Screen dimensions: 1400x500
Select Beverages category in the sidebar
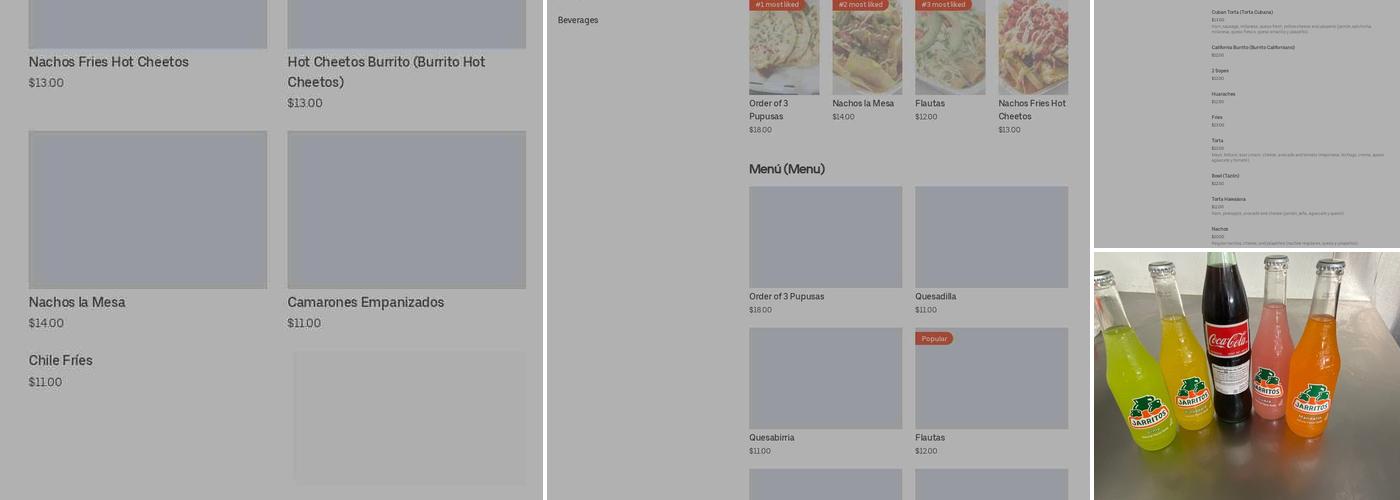pos(578,20)
